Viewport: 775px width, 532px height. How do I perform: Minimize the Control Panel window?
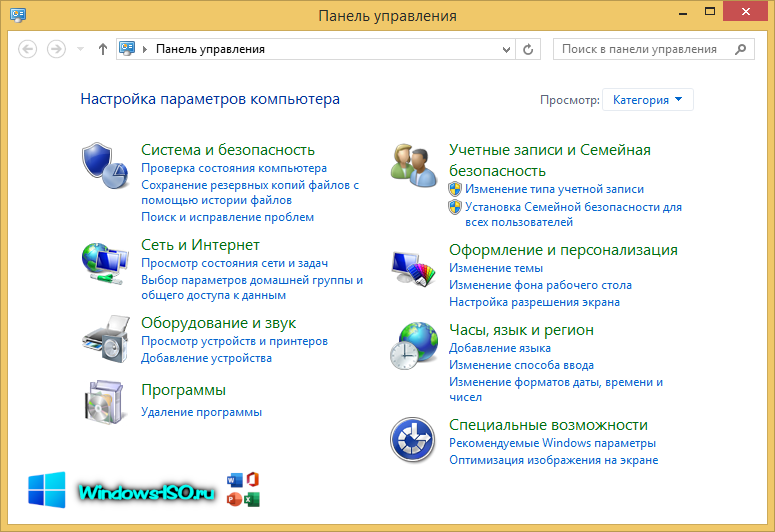pos(683,12)
